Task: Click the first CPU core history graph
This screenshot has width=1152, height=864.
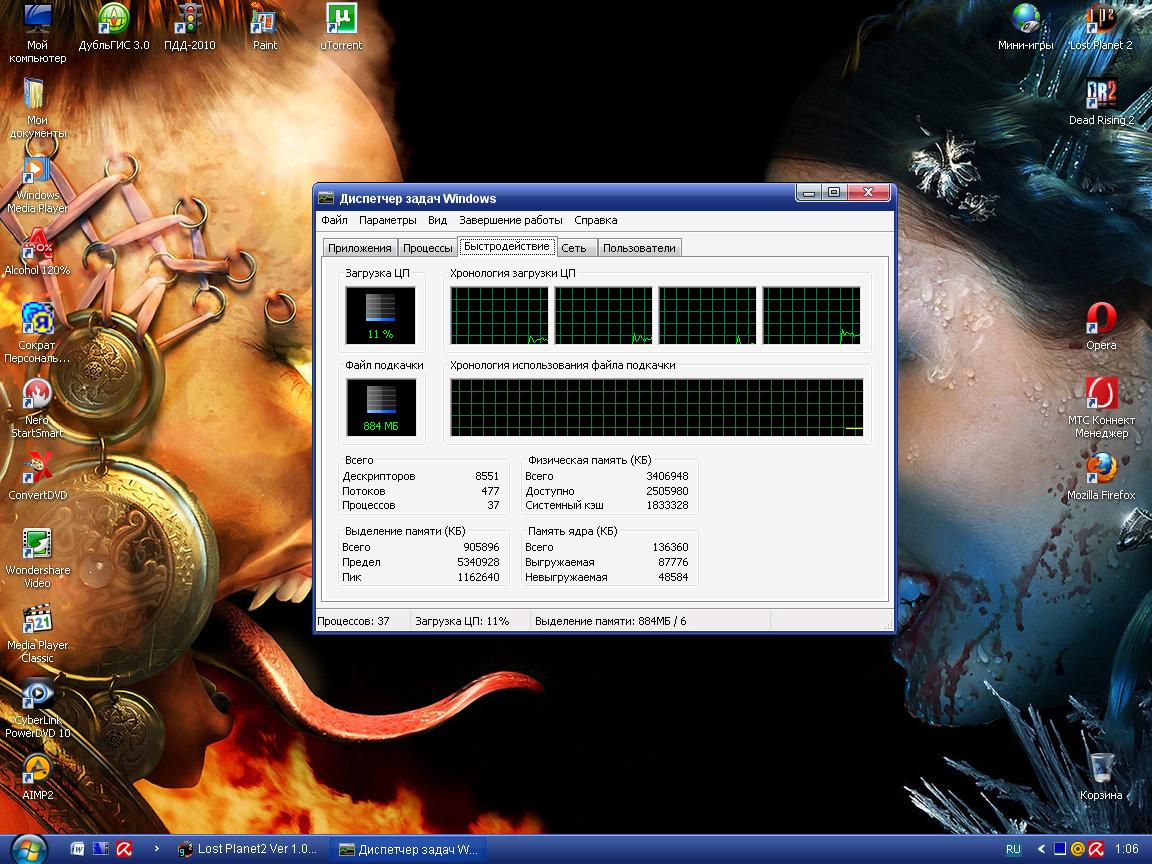Action: (500, 315)
